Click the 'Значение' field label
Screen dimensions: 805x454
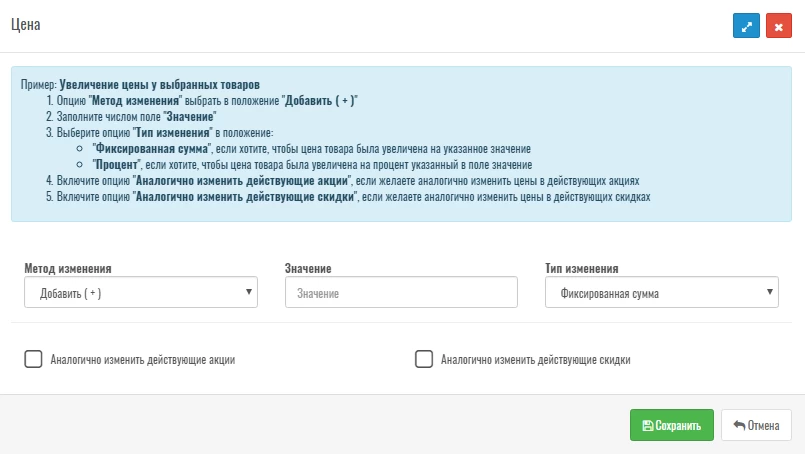(308, 269)
